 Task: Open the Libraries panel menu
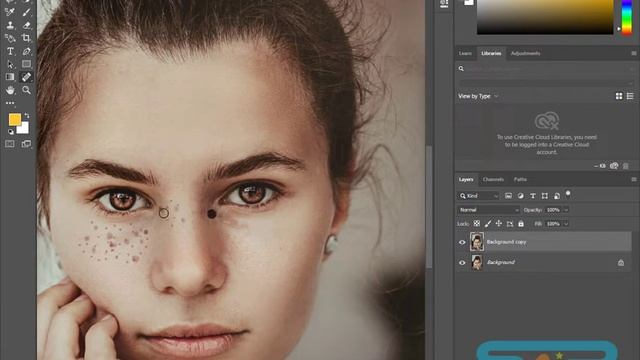[x=633, y=53]
